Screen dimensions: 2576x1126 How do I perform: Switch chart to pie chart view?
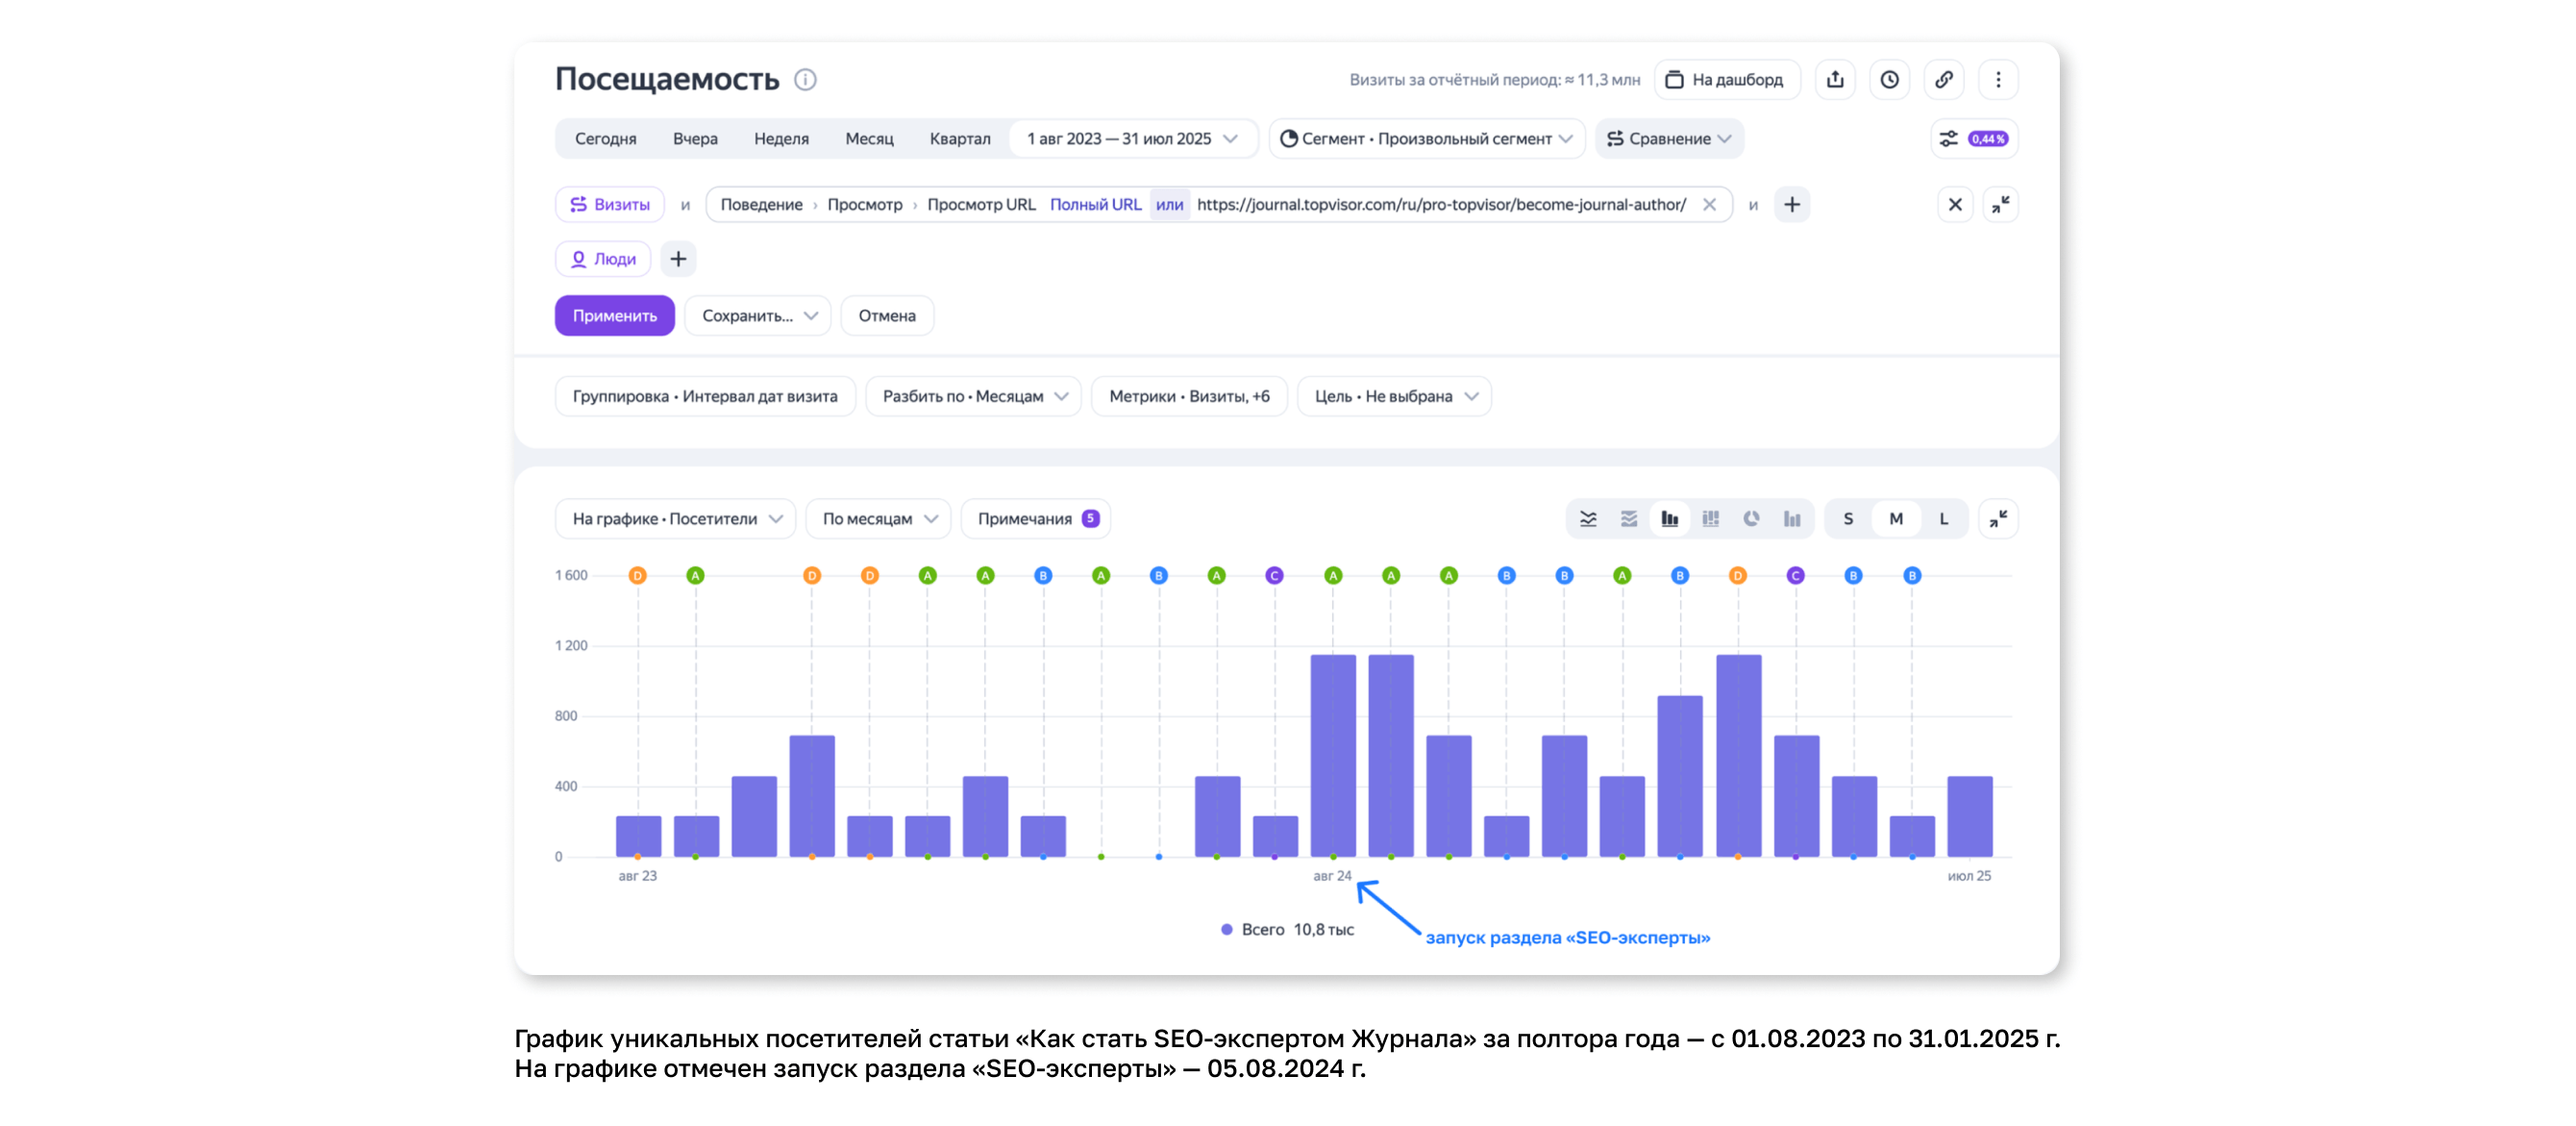(x=1751, y=518)
